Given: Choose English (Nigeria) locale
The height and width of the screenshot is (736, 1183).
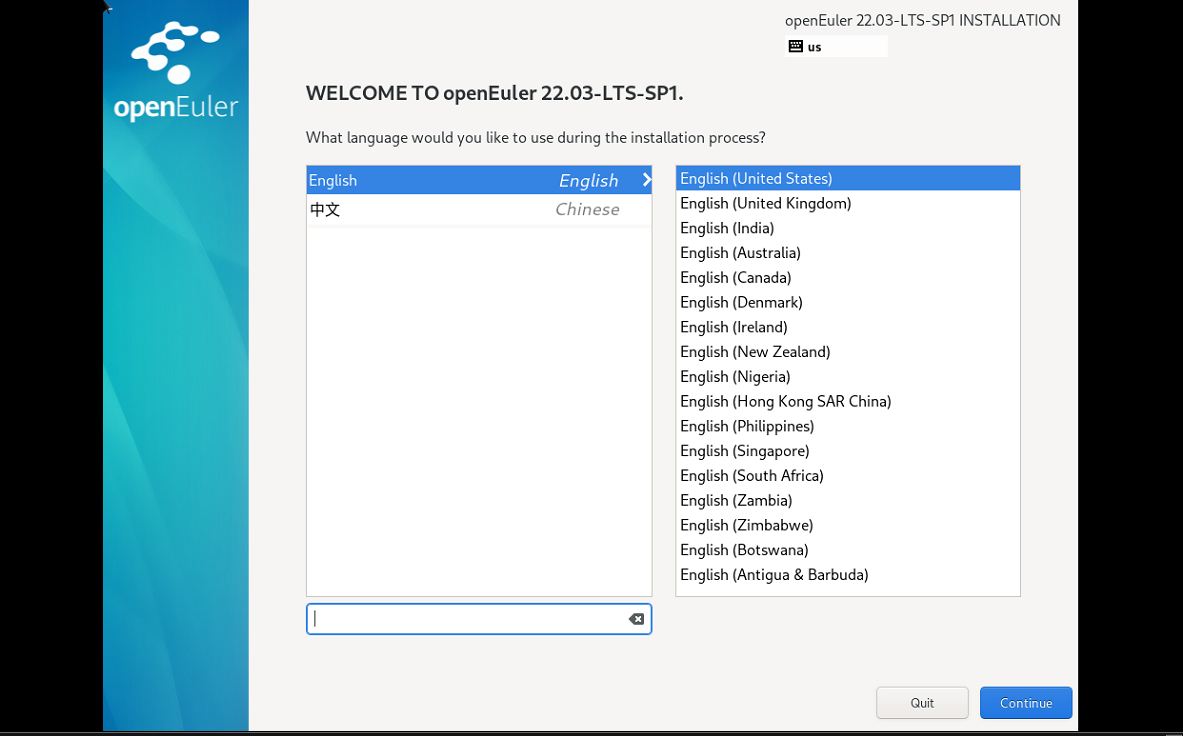Looking at the screenshot, I should [x=848, y=377].
